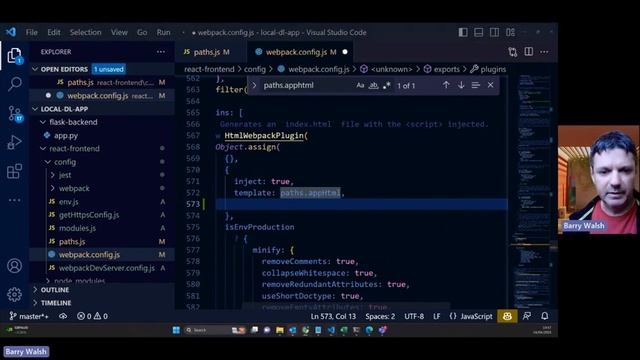The image size is (640, 360).
Task: Open editor More Actions ellipsis
Action: (x=544, y=52)
